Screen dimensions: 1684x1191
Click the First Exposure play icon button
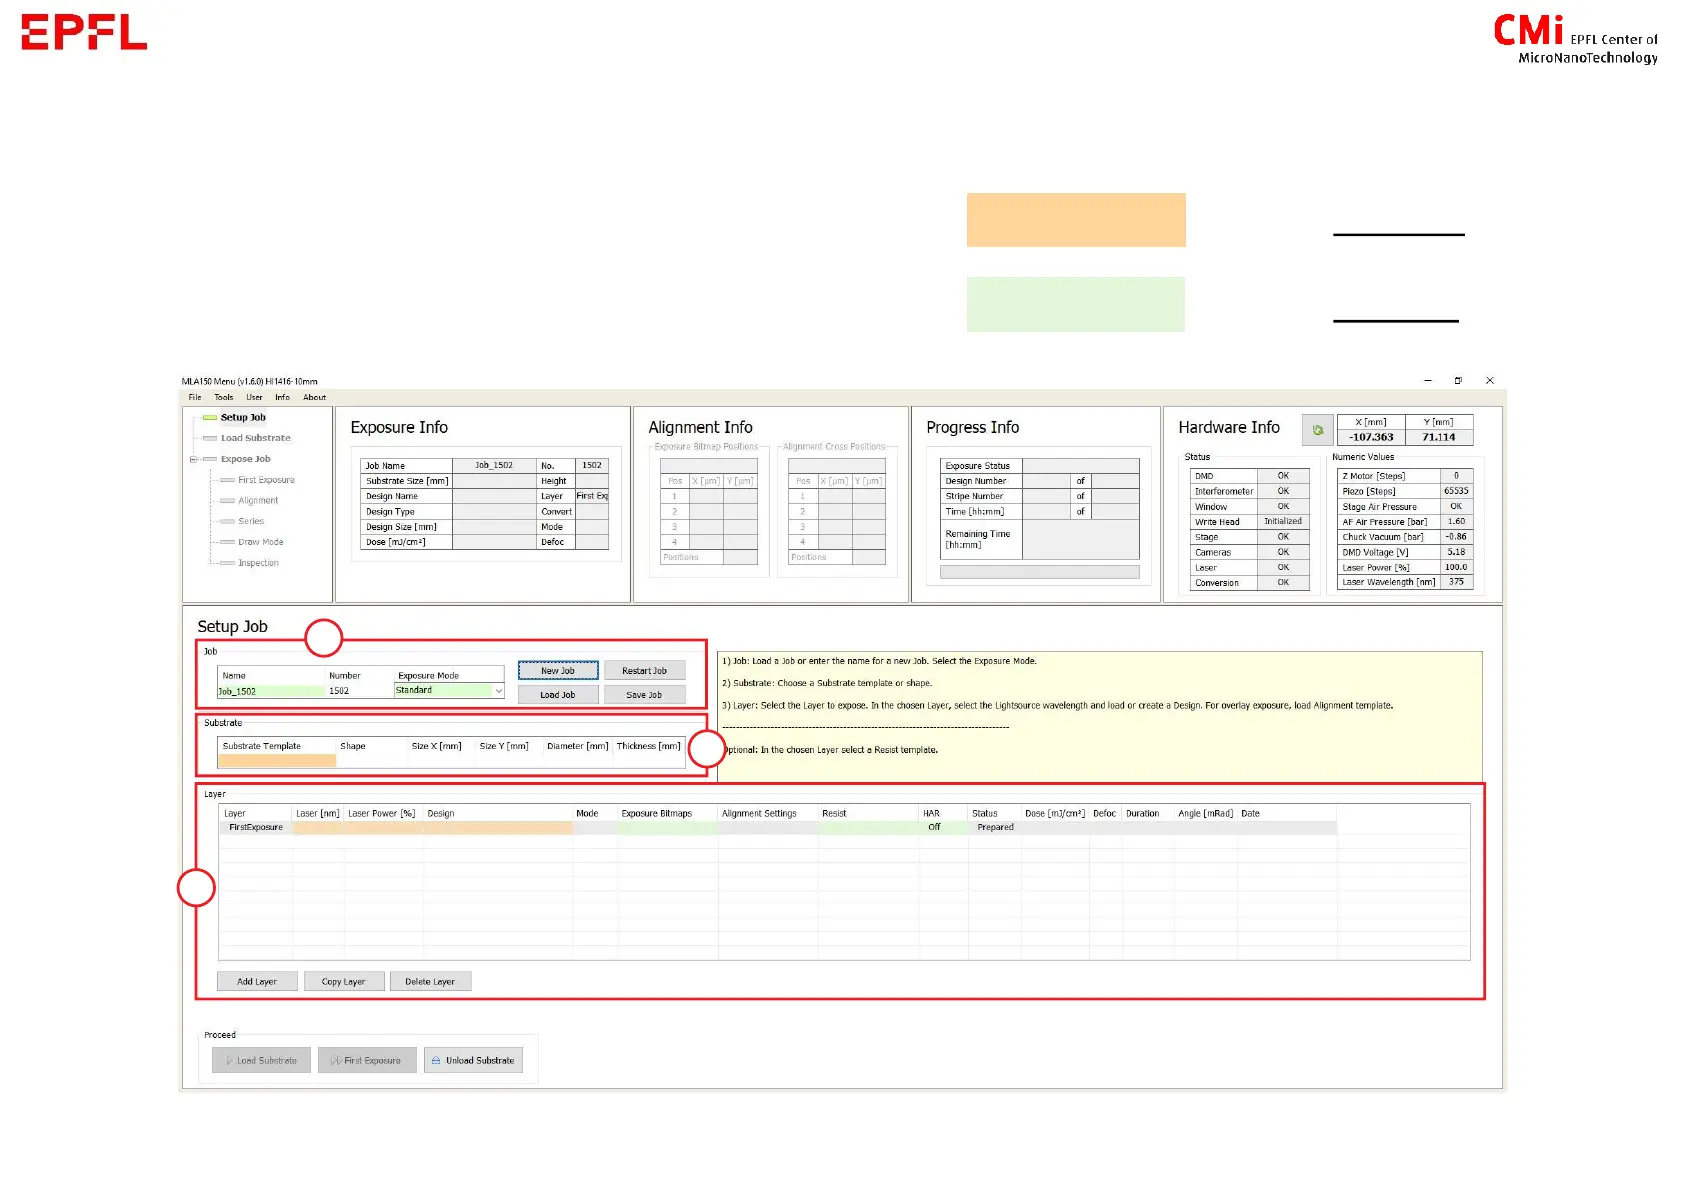pyautogui.click(x=366, y=1060)
